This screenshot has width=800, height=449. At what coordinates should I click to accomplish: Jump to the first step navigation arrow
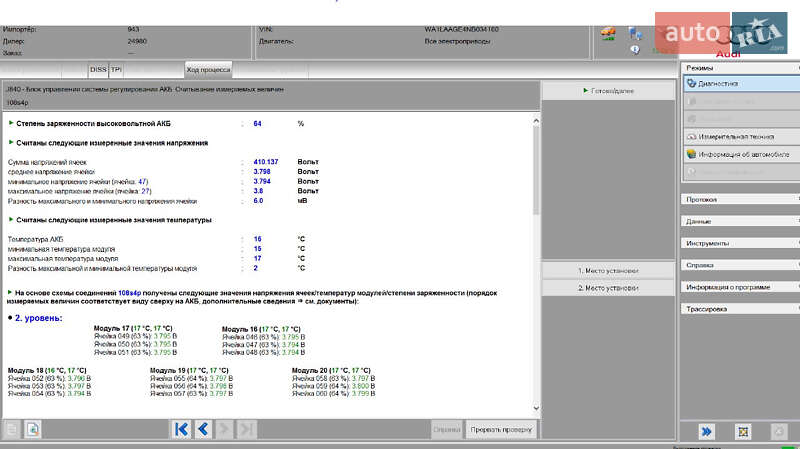(x=182, y=429)
